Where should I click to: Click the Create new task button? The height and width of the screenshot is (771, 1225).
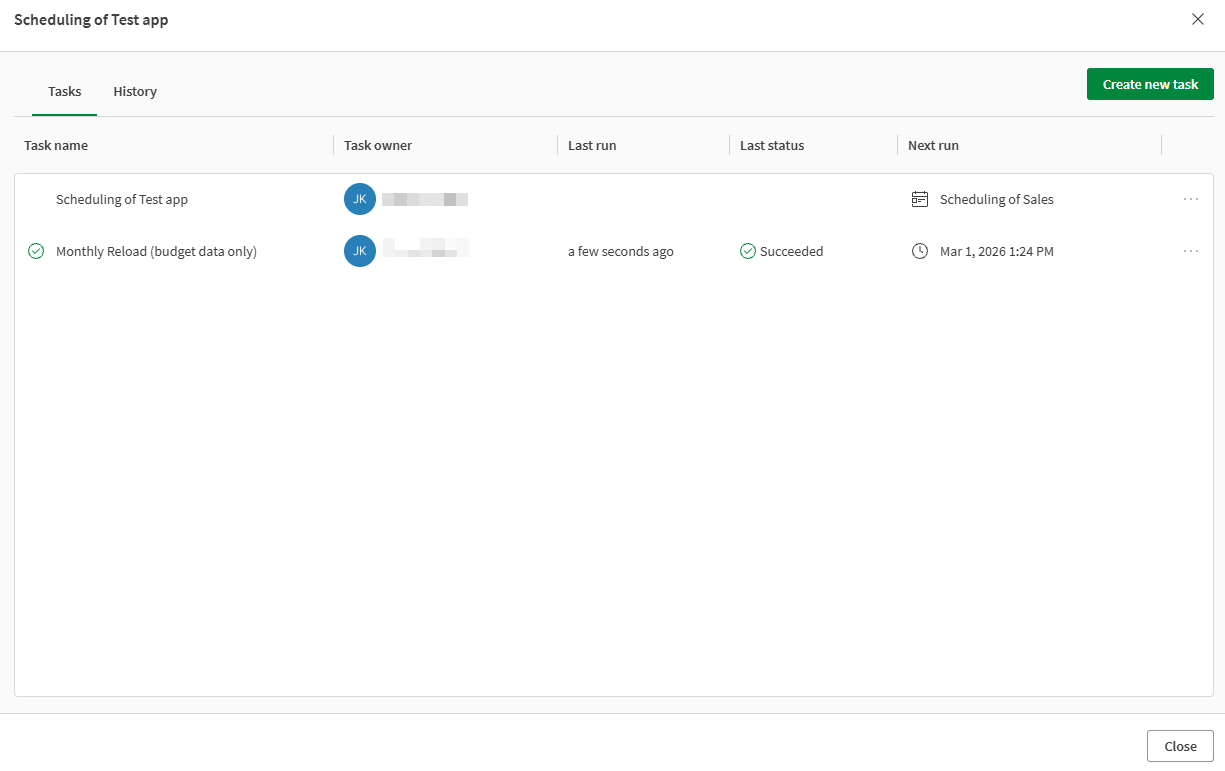[1150, 84]
